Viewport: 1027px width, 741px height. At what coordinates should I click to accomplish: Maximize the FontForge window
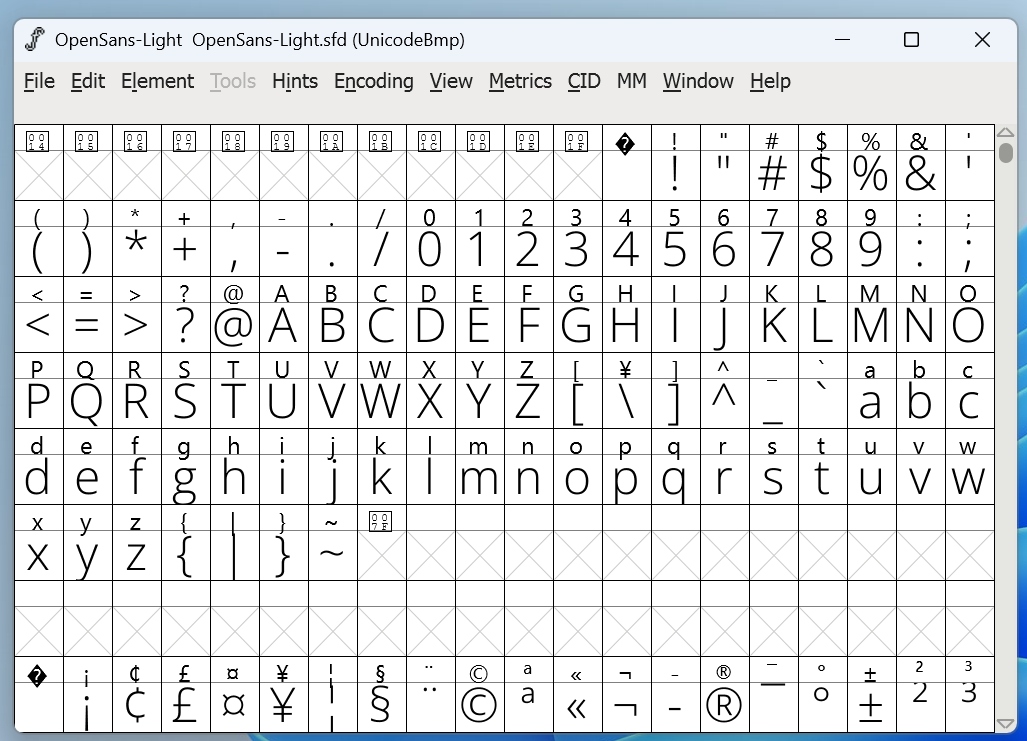point(911,40)
